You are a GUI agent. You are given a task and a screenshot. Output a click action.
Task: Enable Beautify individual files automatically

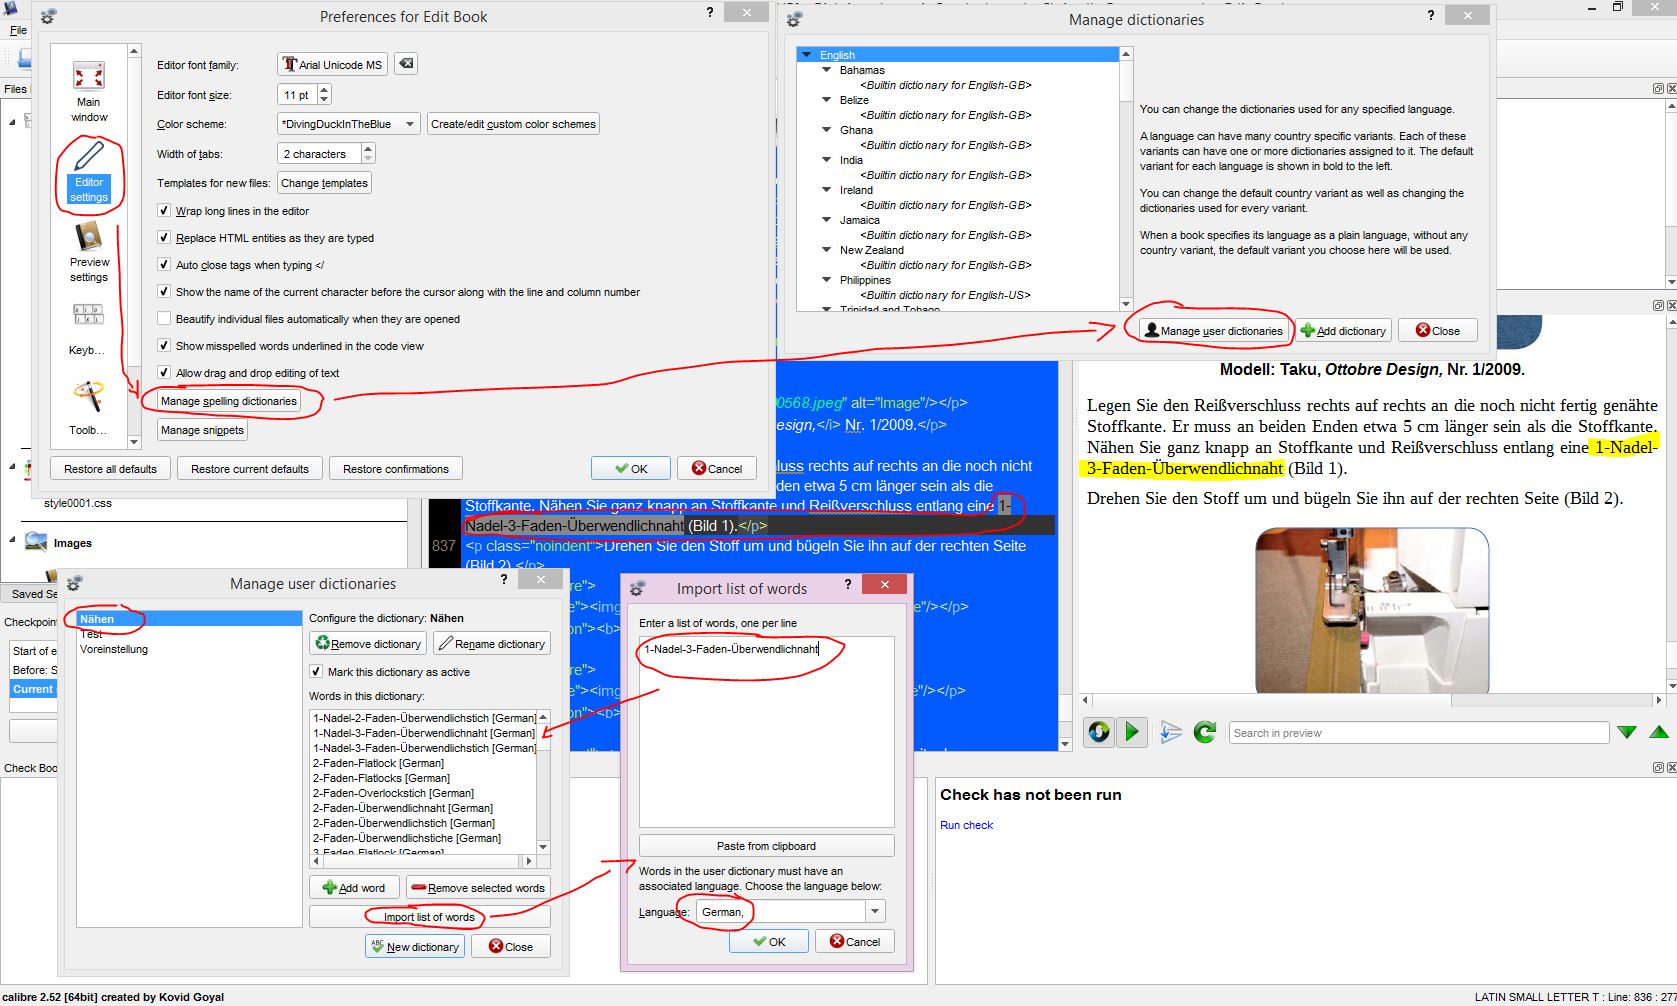[164, 319]
